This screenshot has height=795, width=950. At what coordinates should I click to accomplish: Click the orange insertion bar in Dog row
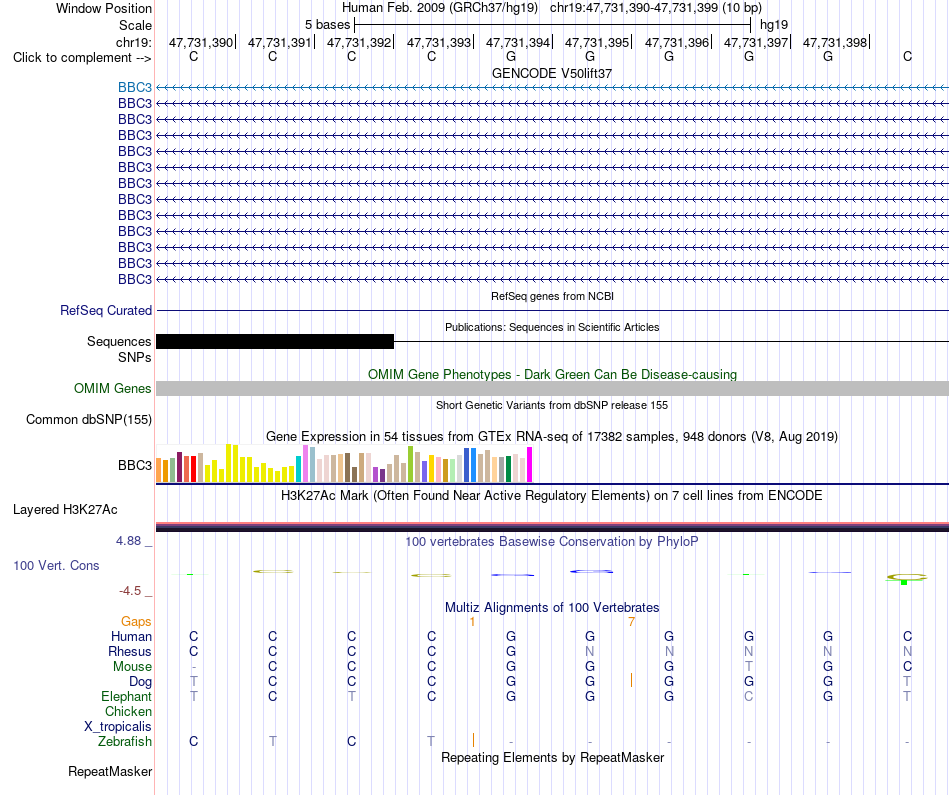pyautogui.click(x=631, y=680)
